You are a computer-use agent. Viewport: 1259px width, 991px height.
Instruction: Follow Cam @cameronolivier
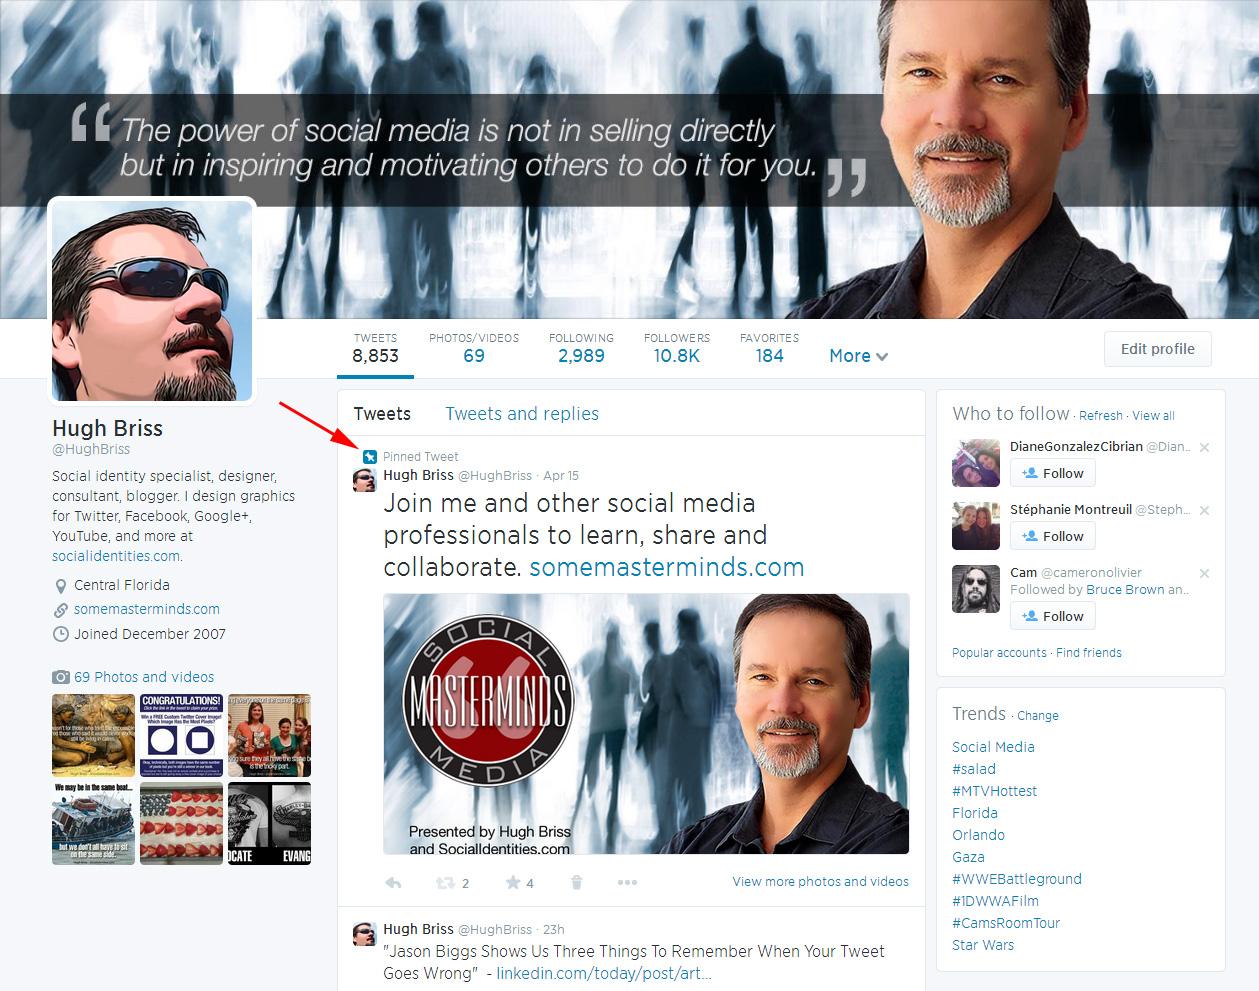tap(1053, 617)
